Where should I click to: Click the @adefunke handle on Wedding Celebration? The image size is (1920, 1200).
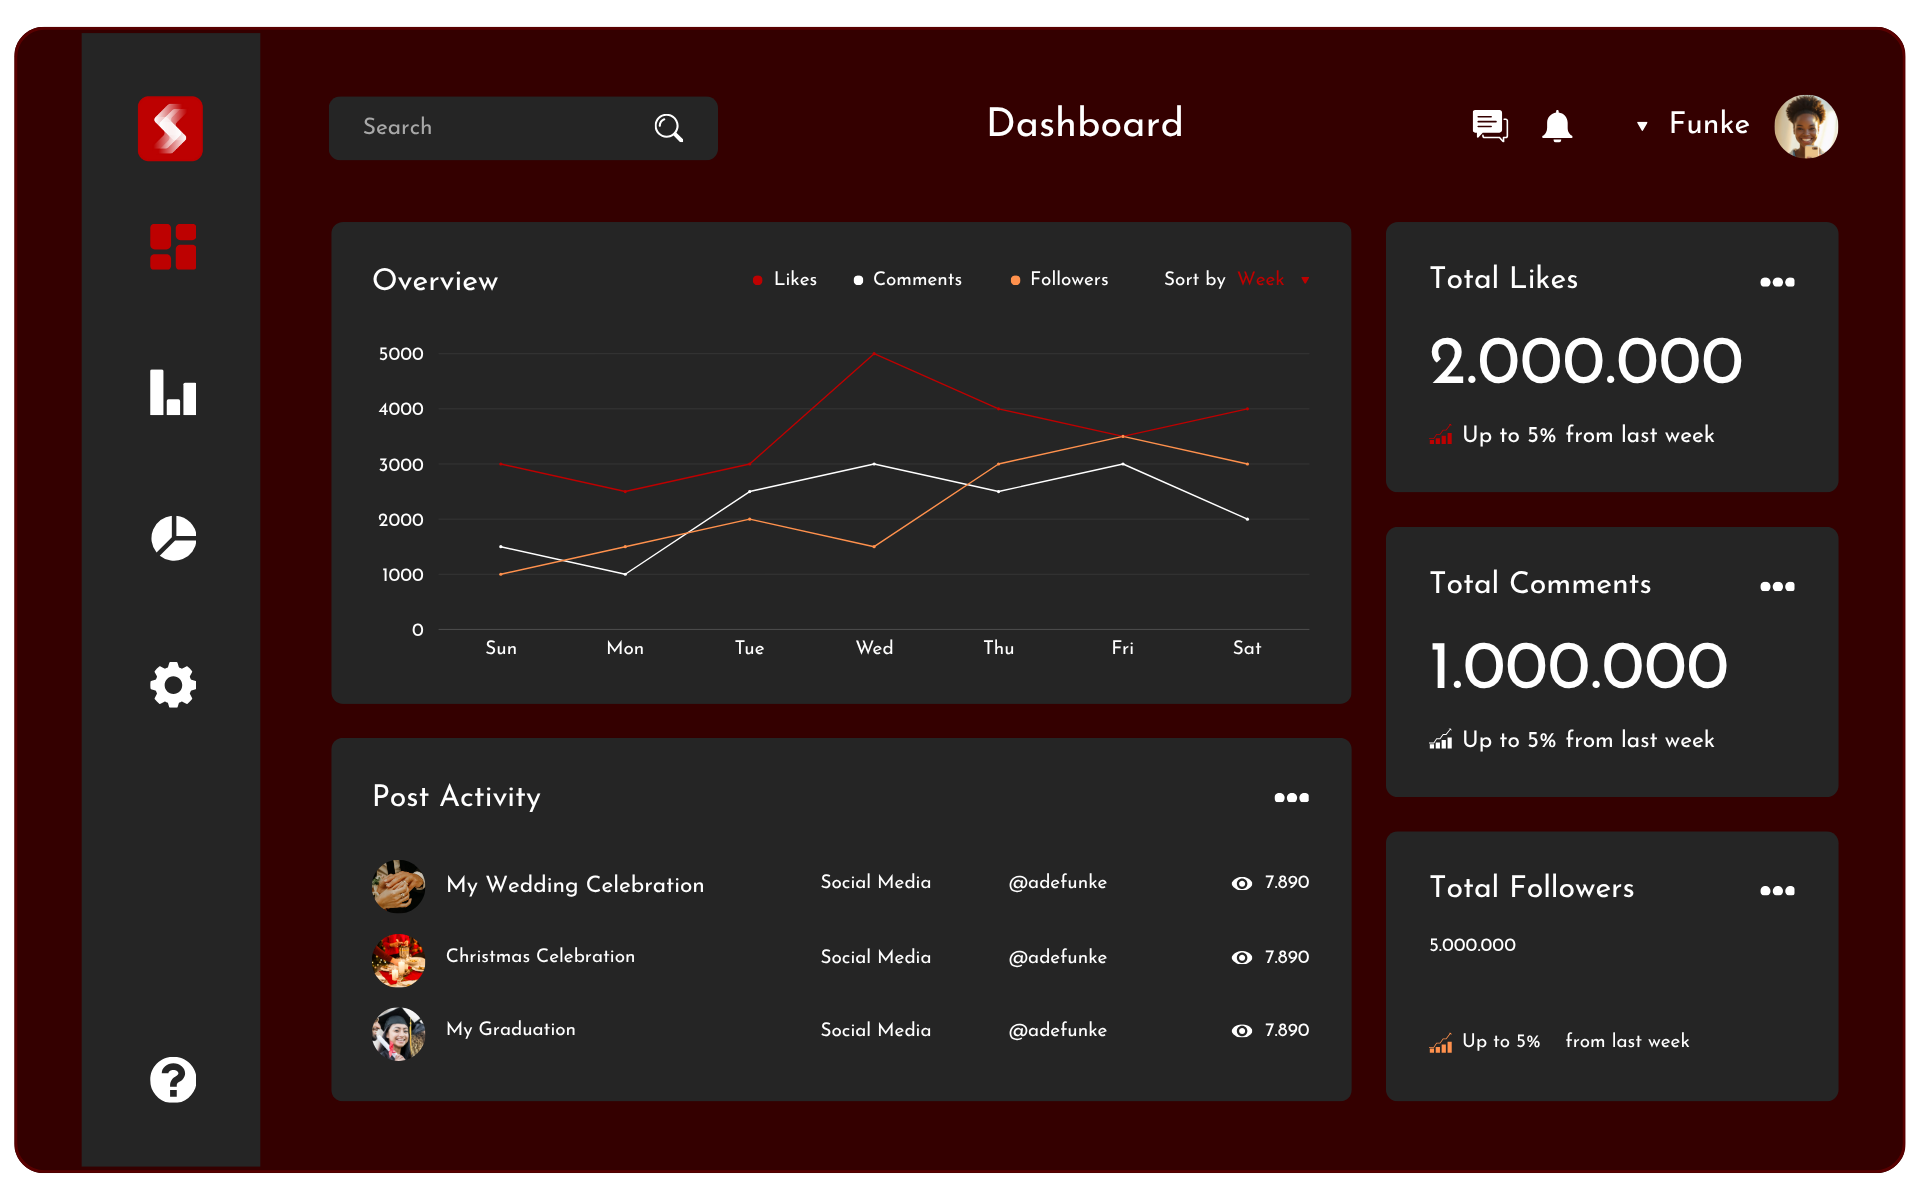click(x=1057, y=883)
